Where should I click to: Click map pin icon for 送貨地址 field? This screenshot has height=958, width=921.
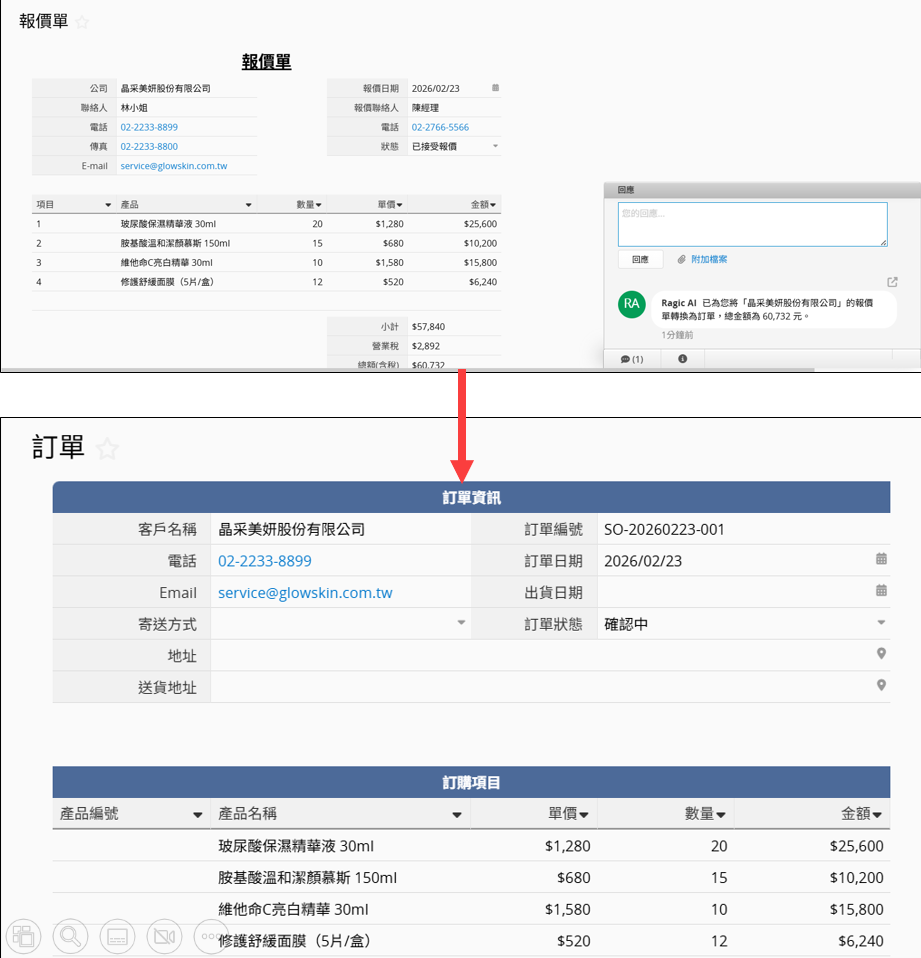click(881, 686)
